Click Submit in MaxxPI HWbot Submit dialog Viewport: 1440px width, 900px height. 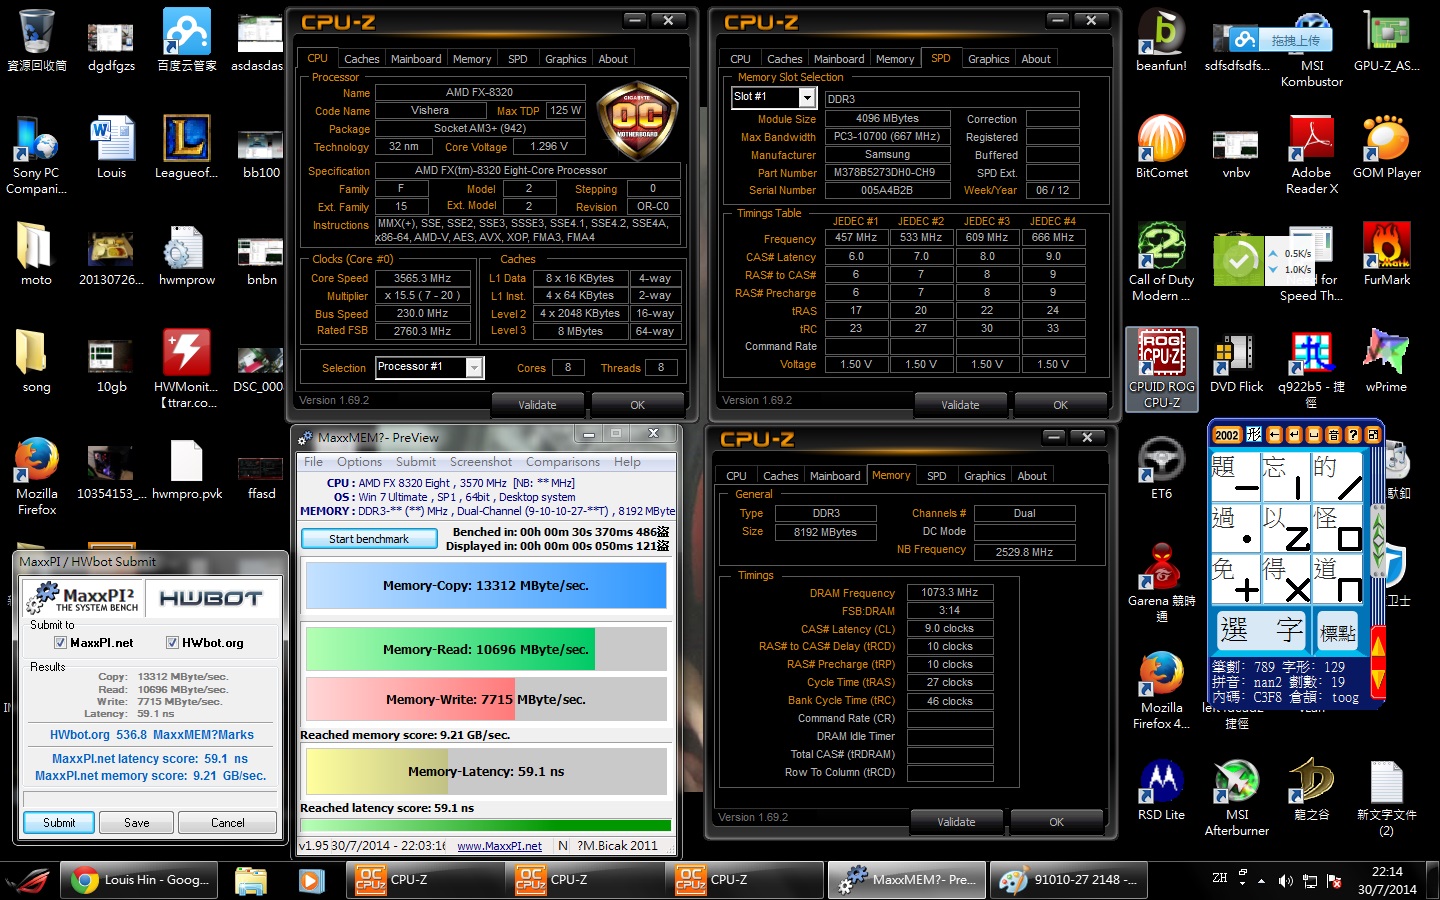tap(59, 823)
